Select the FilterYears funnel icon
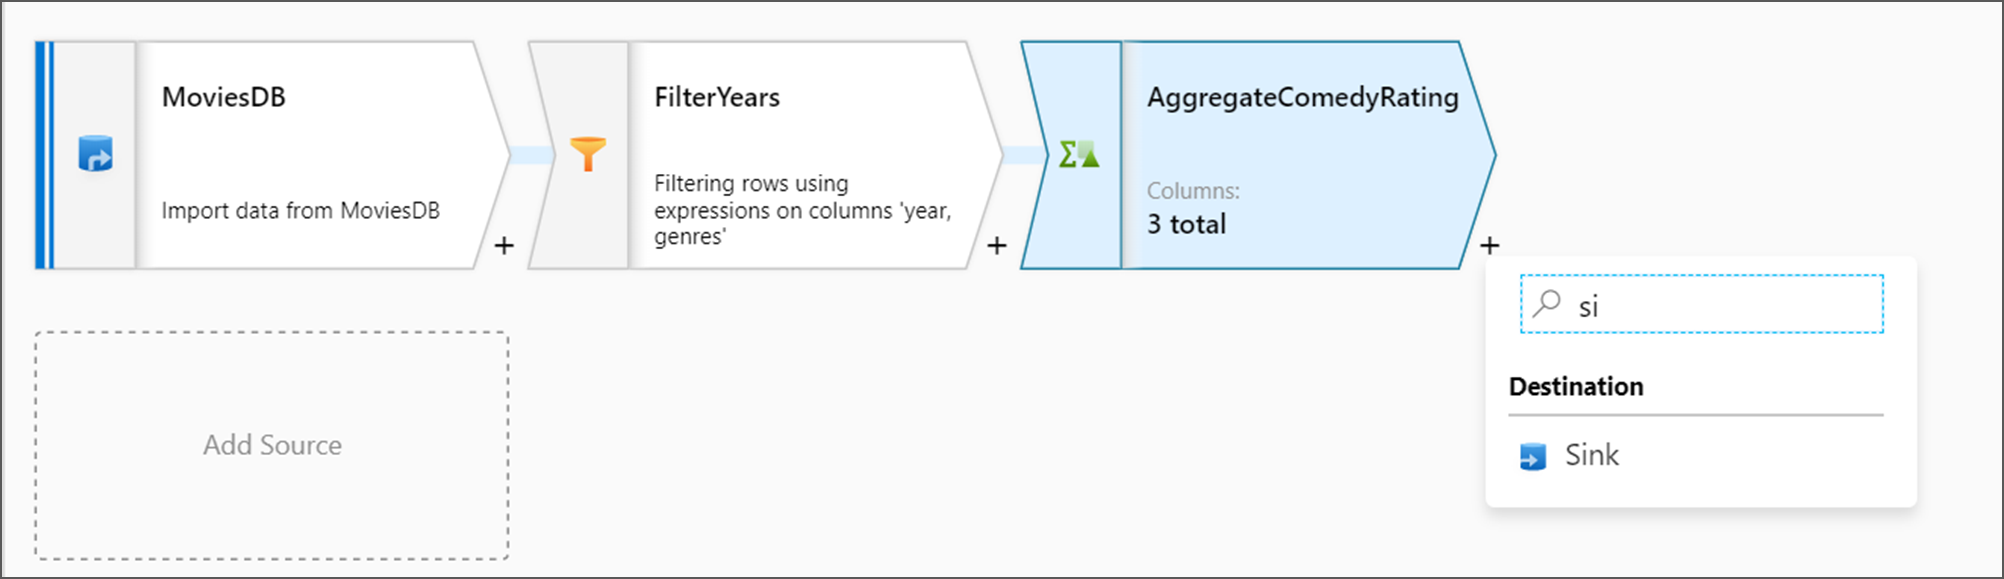2004x579 pixels. point(588,153)
